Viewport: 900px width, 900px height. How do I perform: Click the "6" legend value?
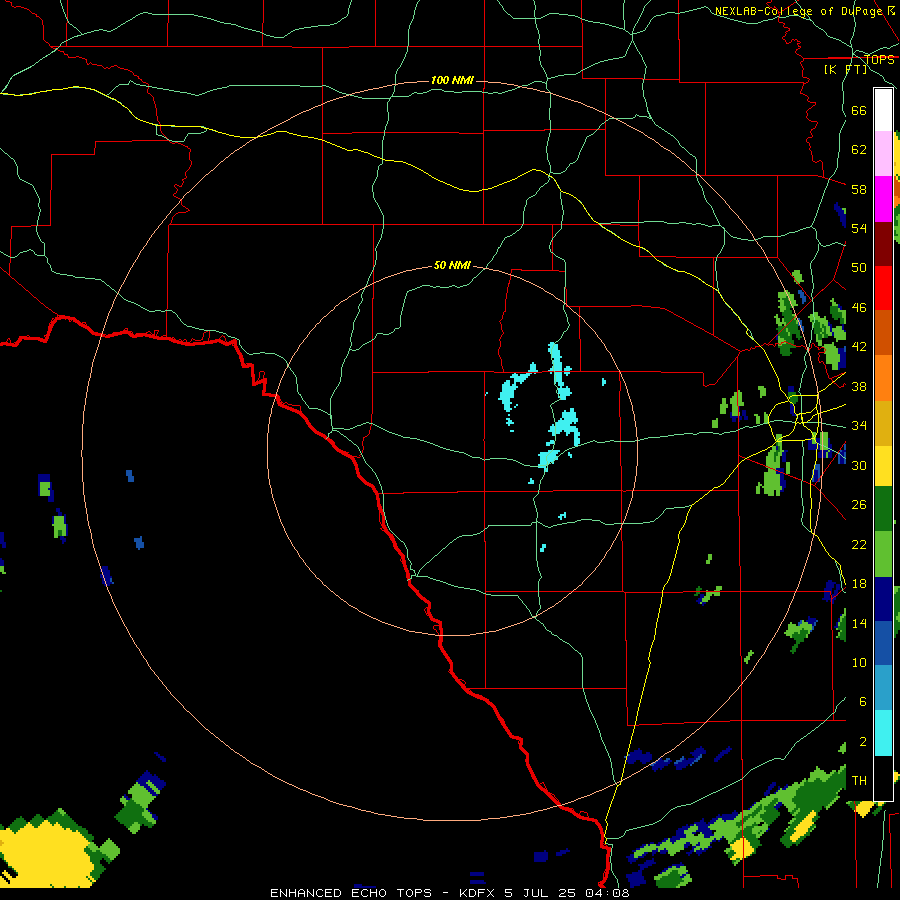(x=862, y=702)
